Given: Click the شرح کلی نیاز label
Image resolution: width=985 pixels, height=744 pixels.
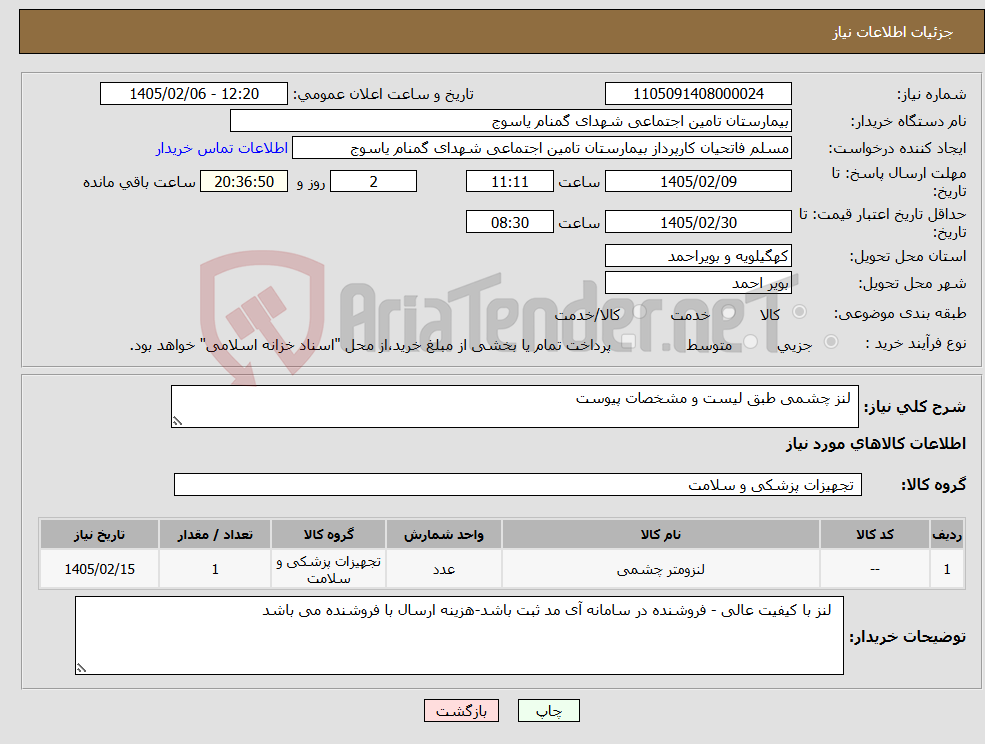Looking at the screenshot, I should click(915, 407).
